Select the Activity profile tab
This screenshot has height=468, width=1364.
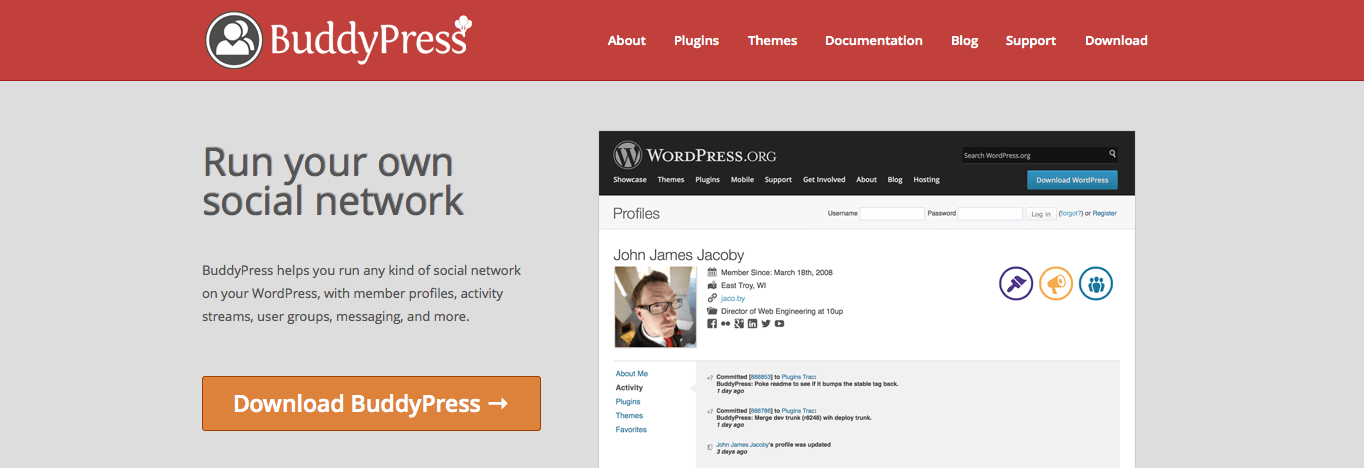coord(630,387)
